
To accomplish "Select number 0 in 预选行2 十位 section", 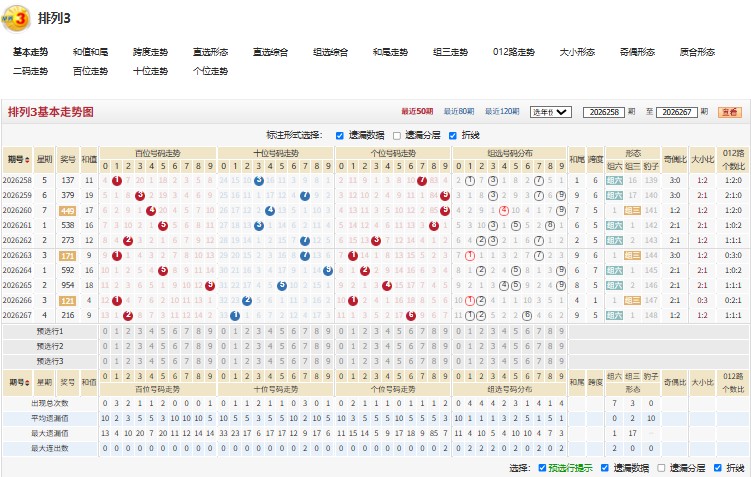I will (x=224, y=346).
